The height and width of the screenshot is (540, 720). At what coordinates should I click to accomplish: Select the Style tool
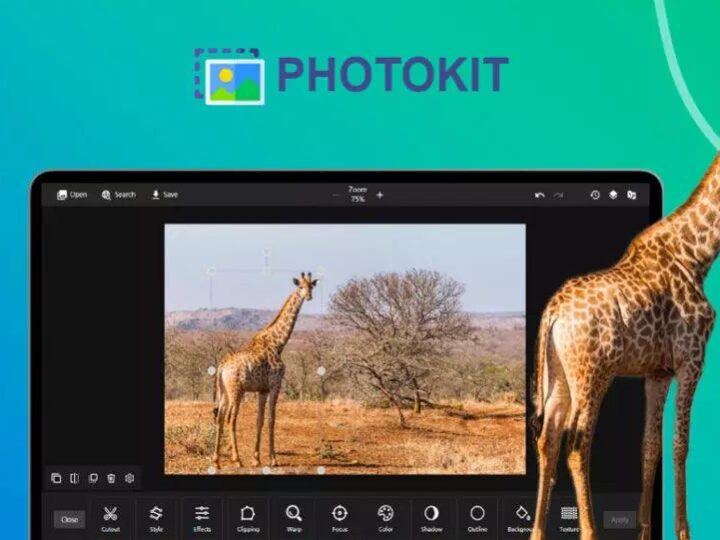(156, 519)
